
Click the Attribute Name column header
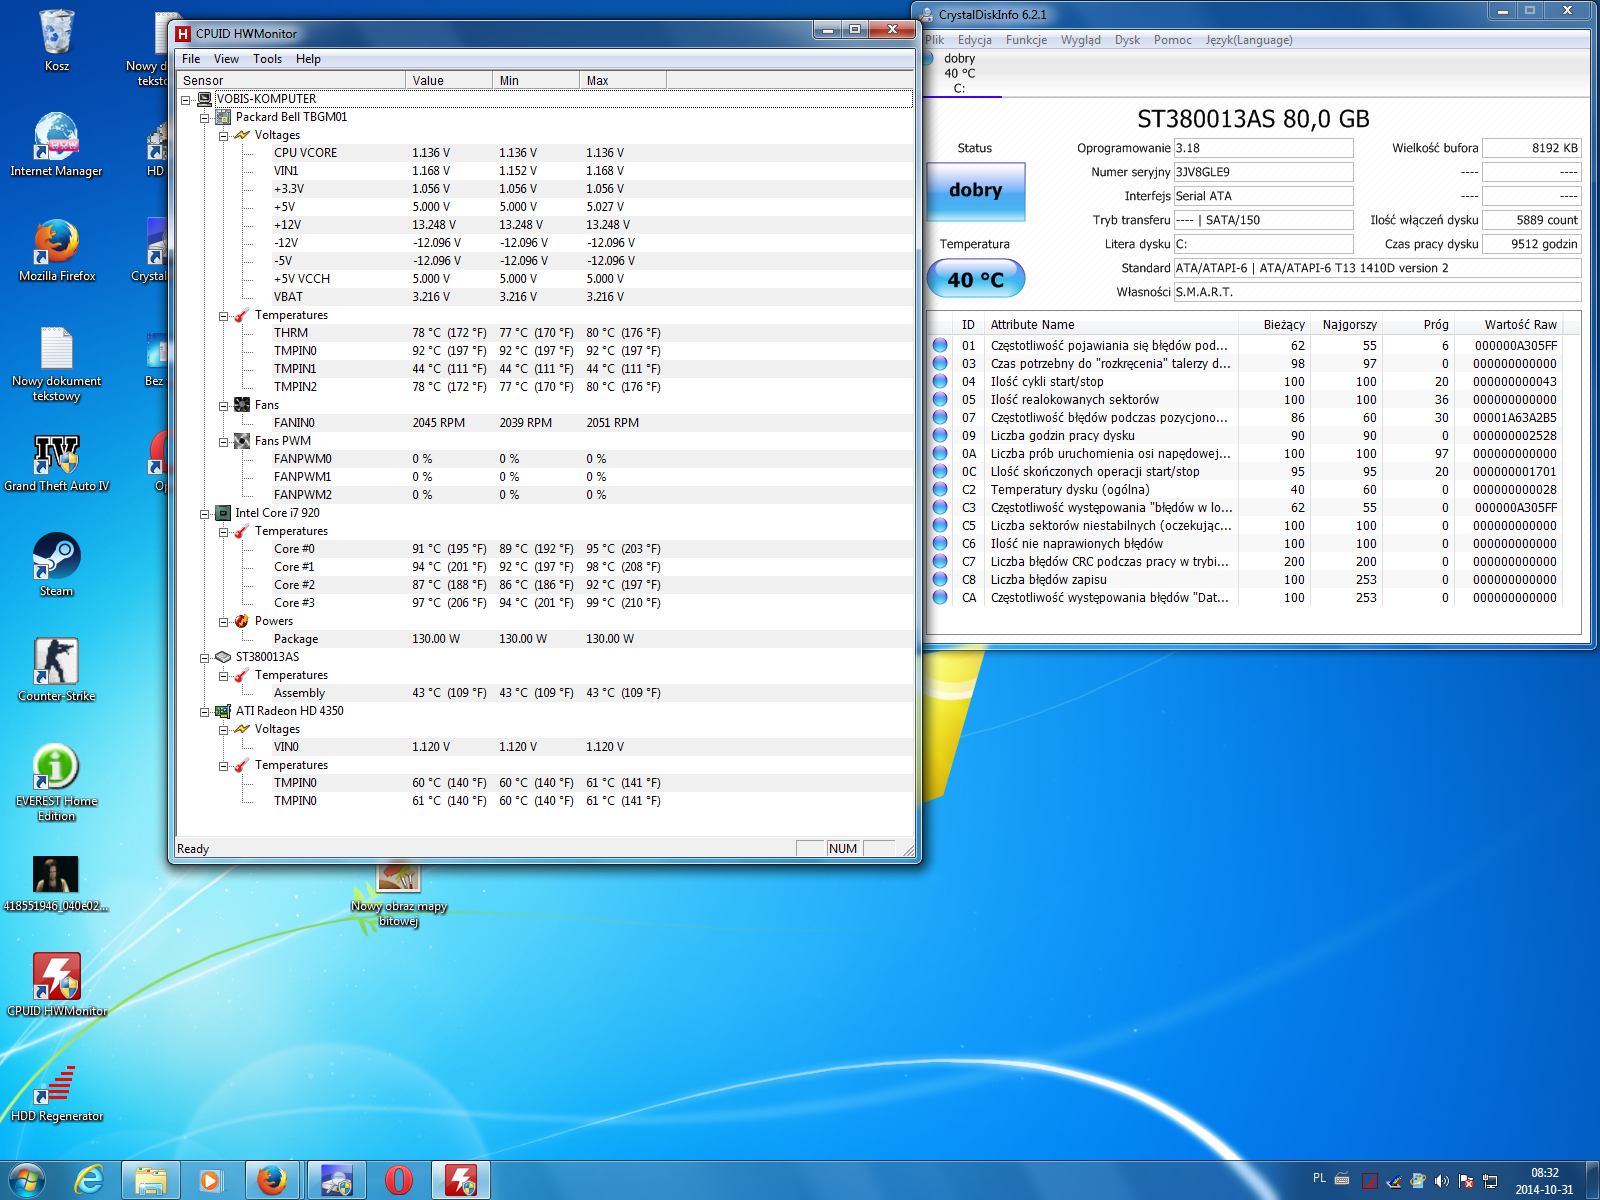coord(1111,324)
